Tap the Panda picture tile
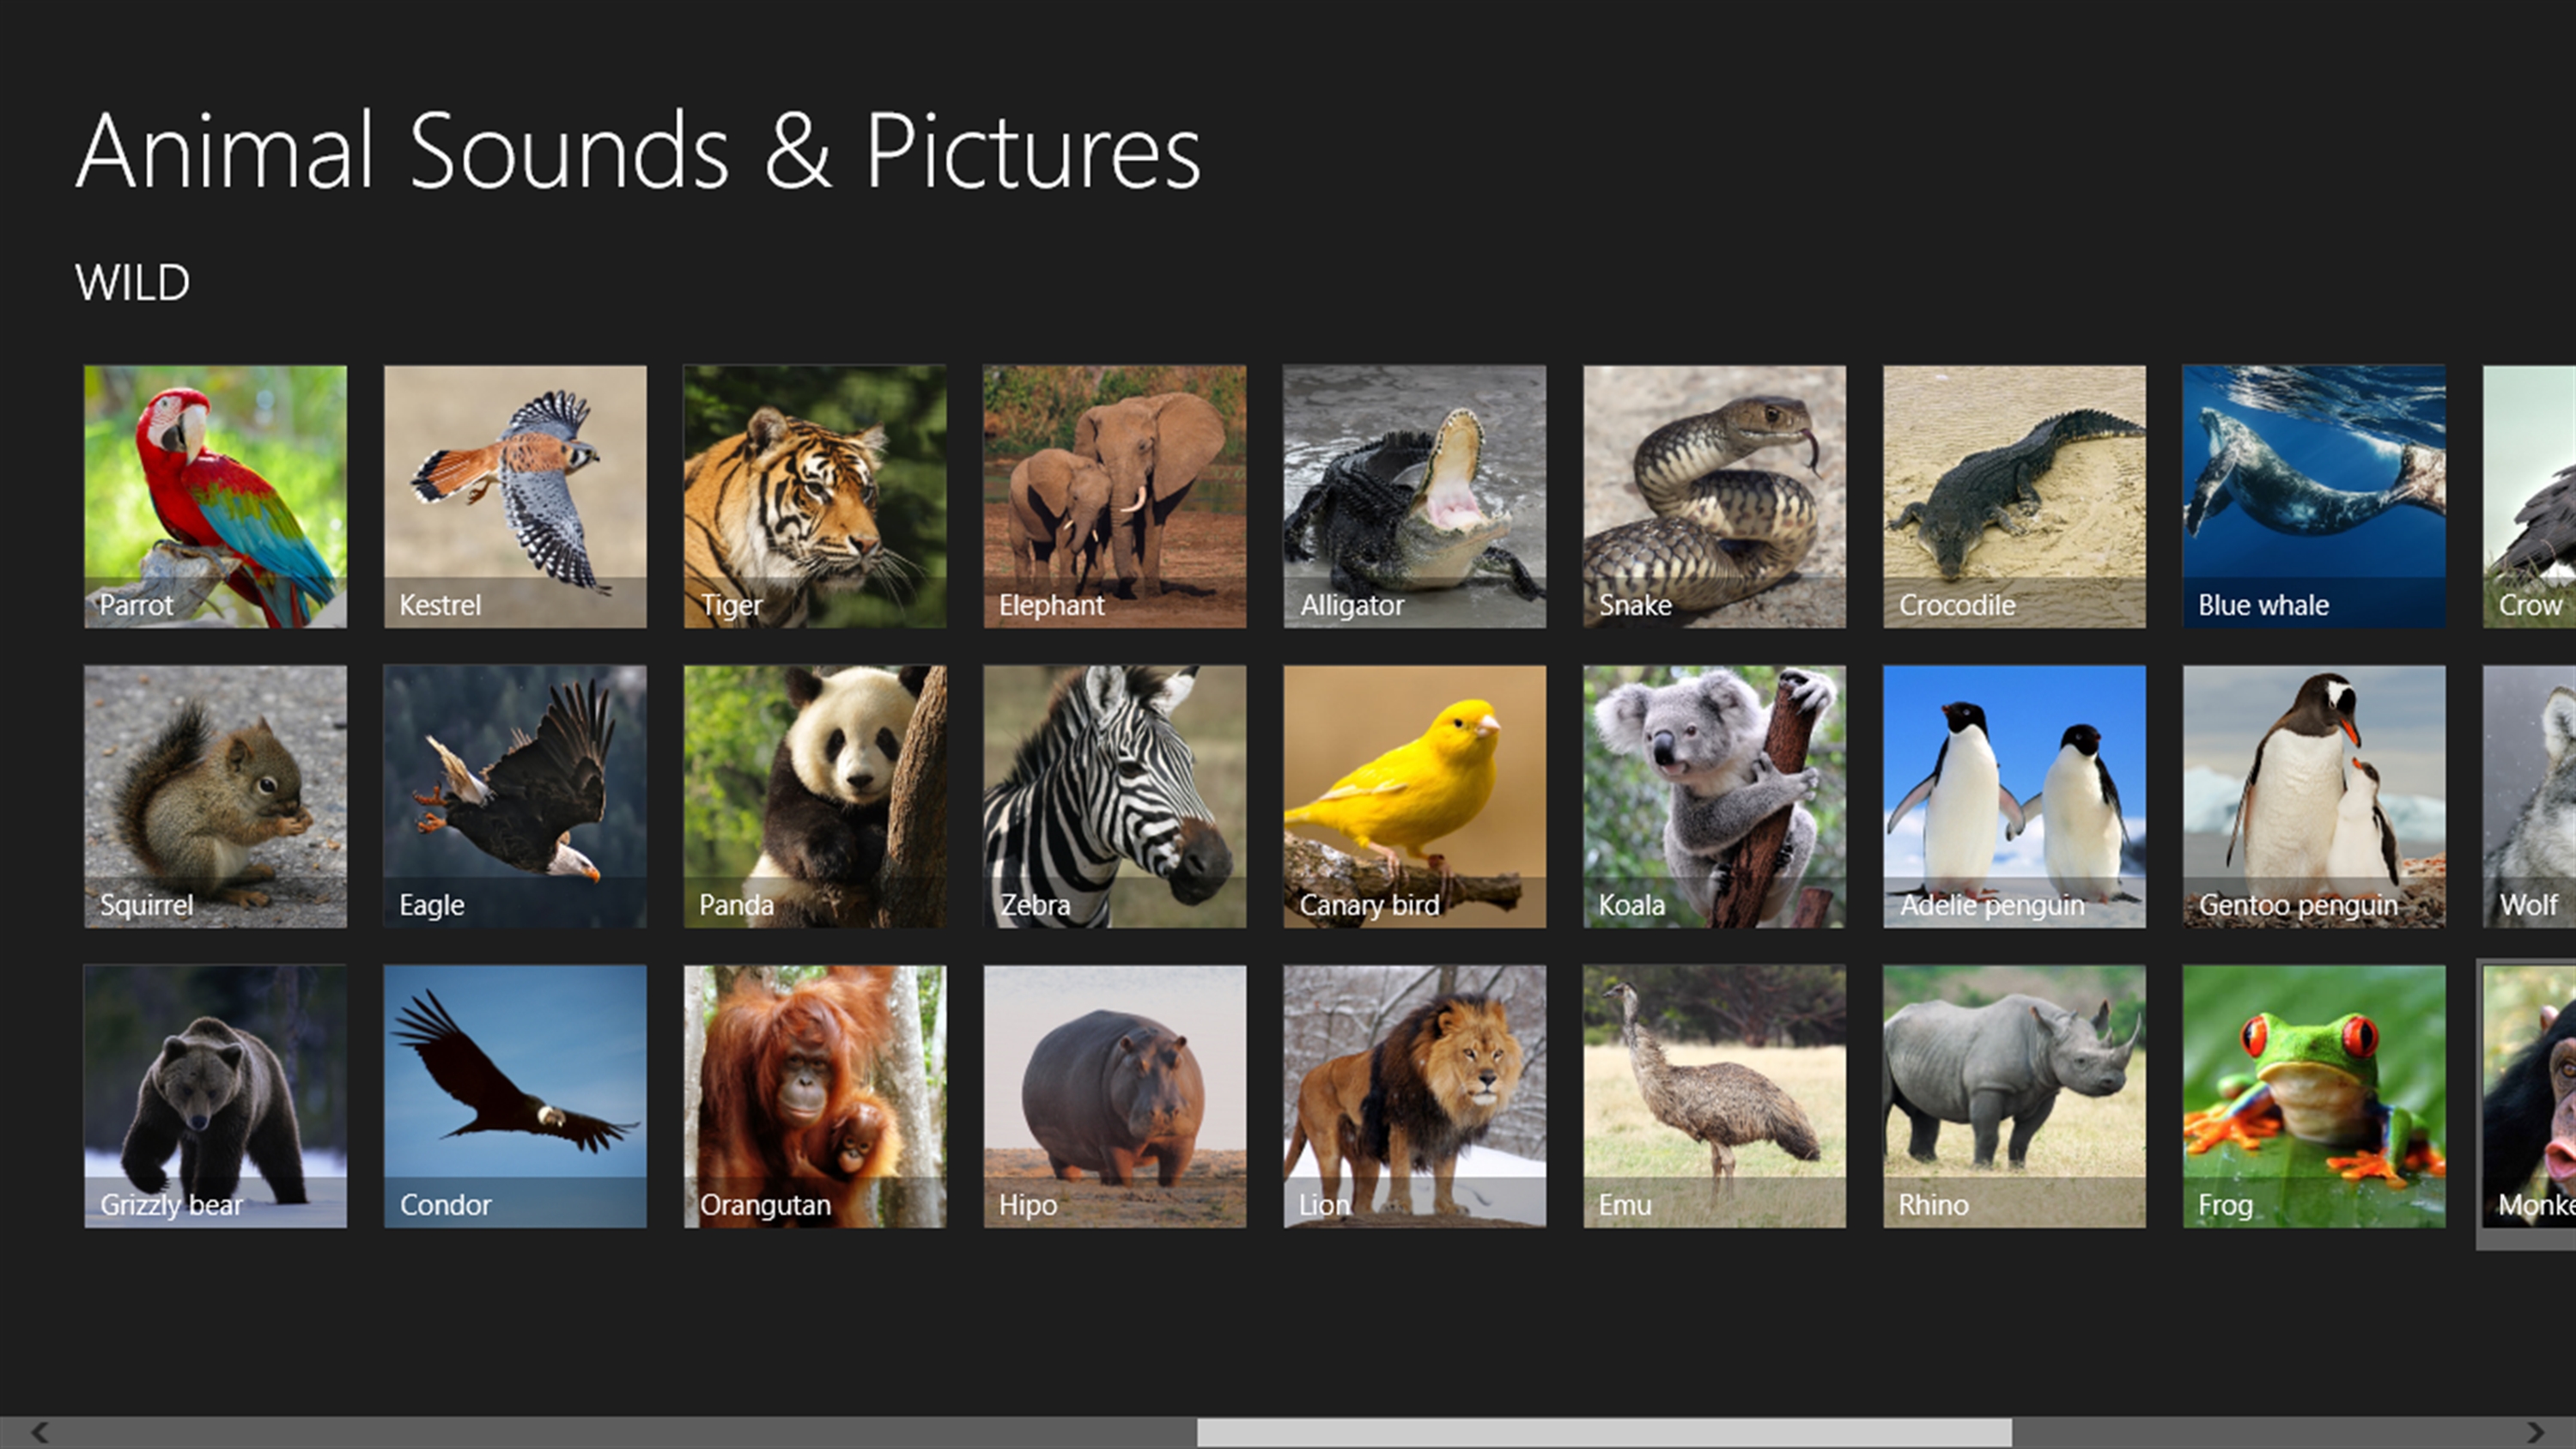 click(x=815, y=796)
